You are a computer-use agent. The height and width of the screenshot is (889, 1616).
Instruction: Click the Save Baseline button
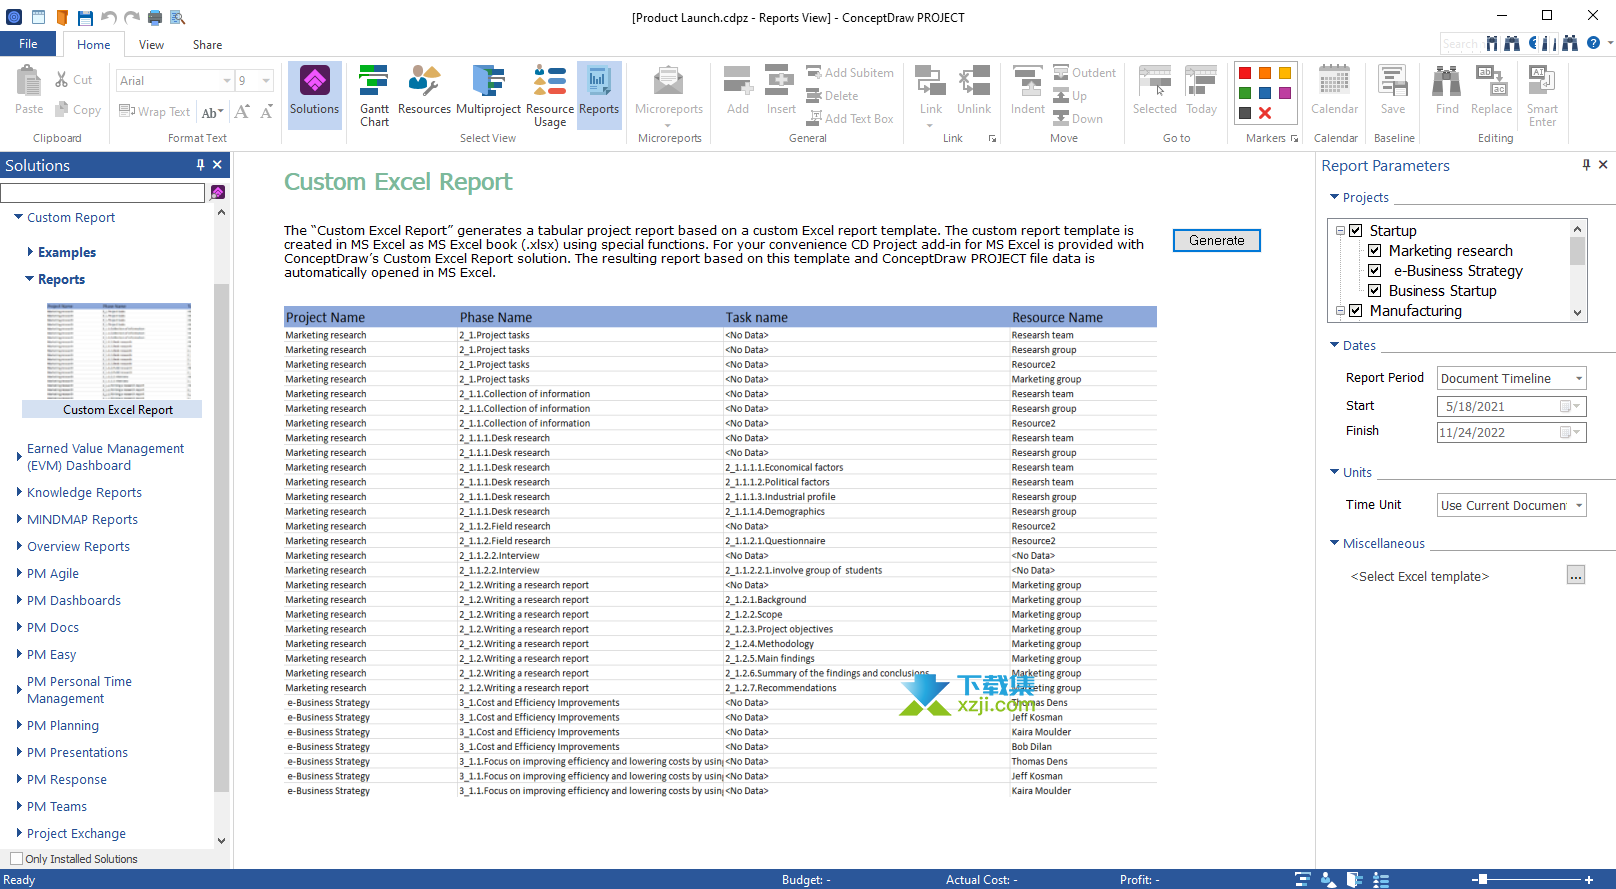pos(1393,90)
